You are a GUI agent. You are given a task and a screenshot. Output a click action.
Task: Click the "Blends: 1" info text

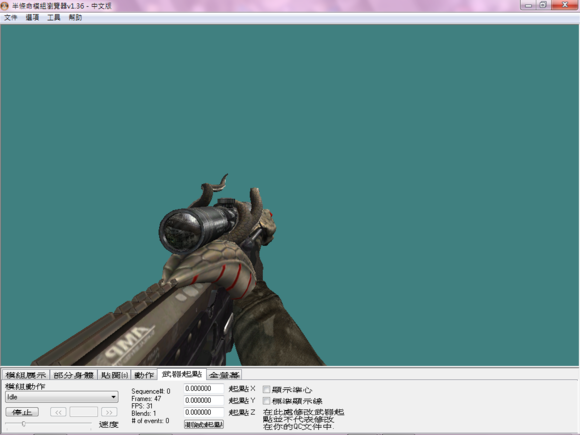144,413
